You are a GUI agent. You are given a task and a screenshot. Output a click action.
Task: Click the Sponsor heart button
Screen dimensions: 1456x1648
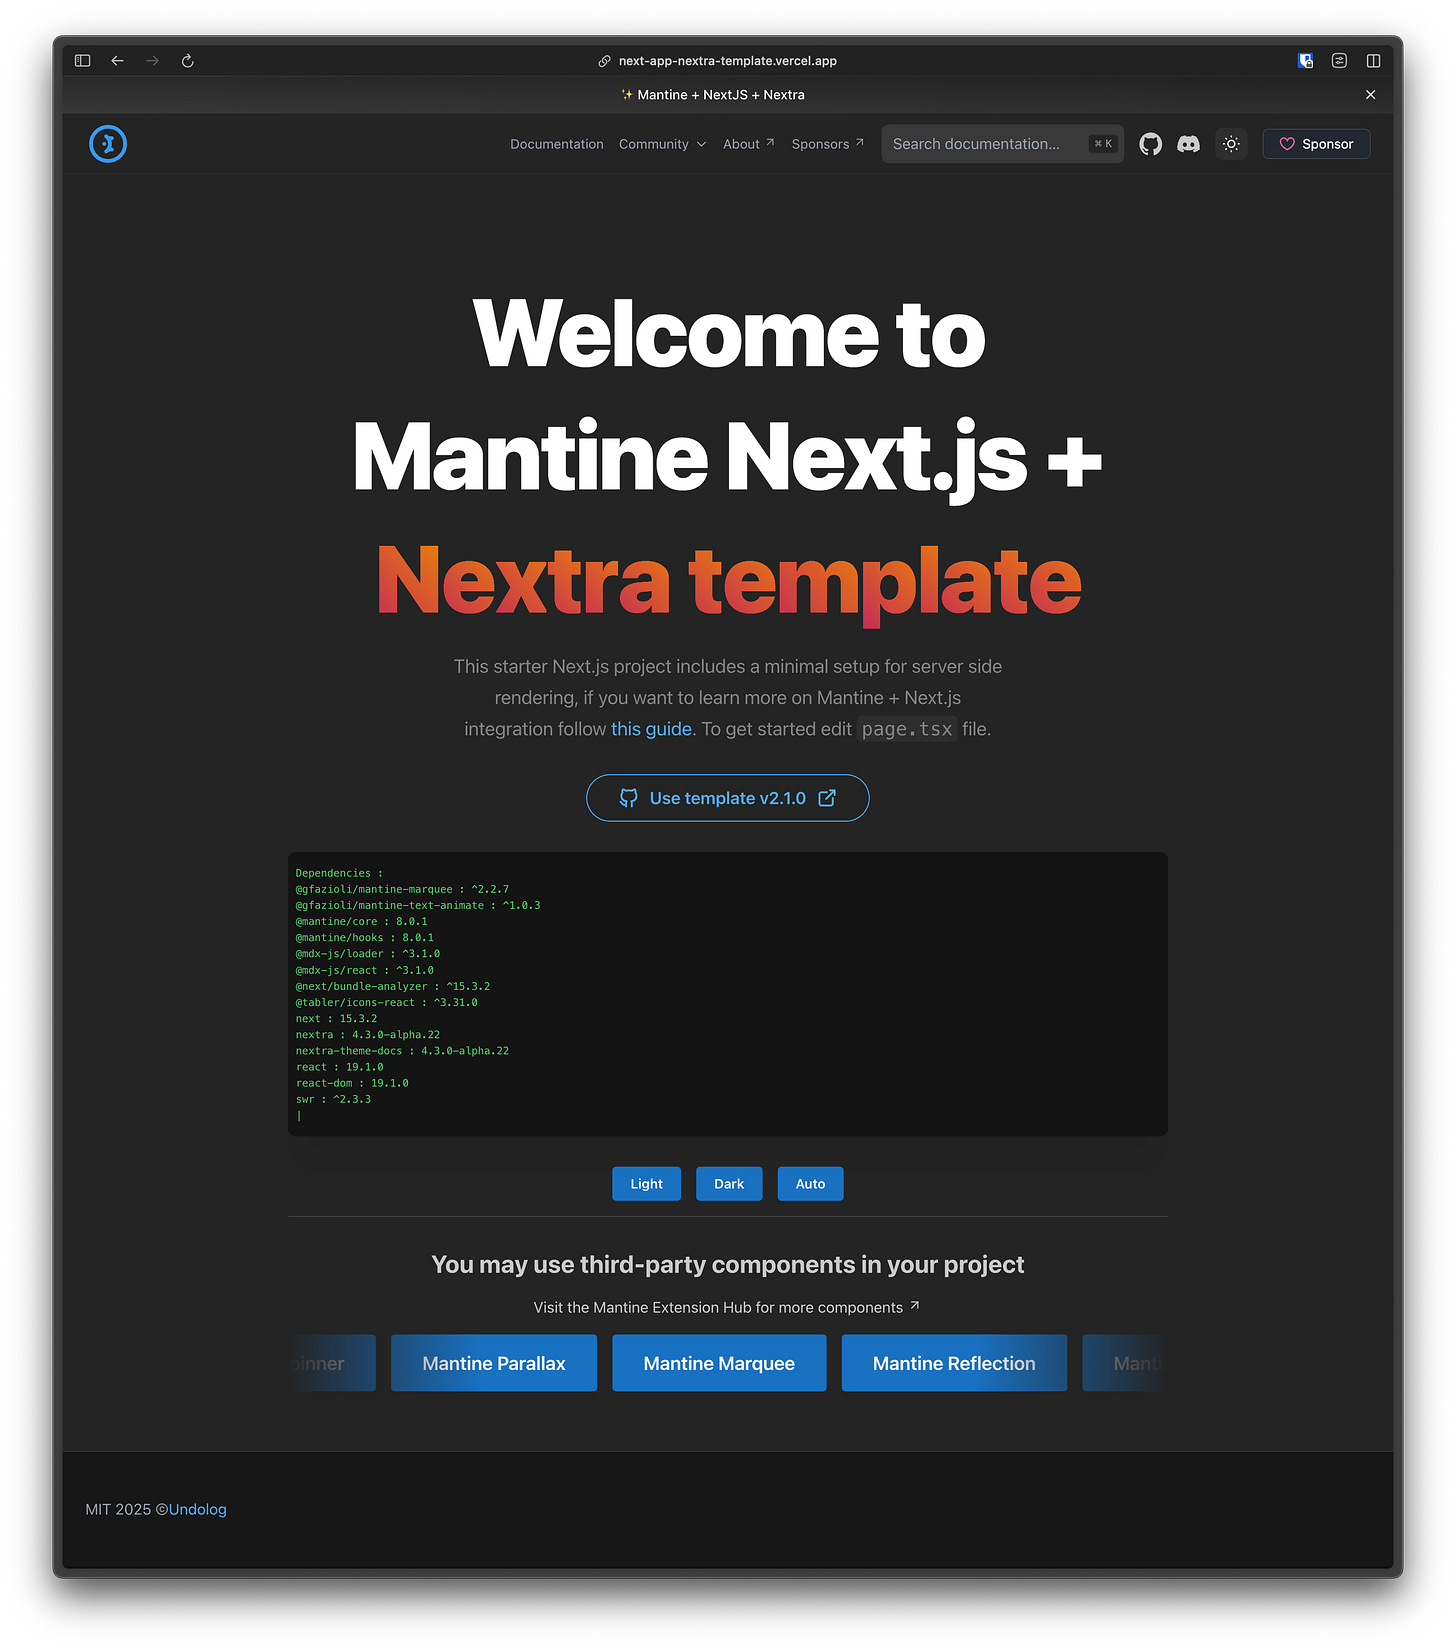pyautogui.click(x=1316, y=144)
